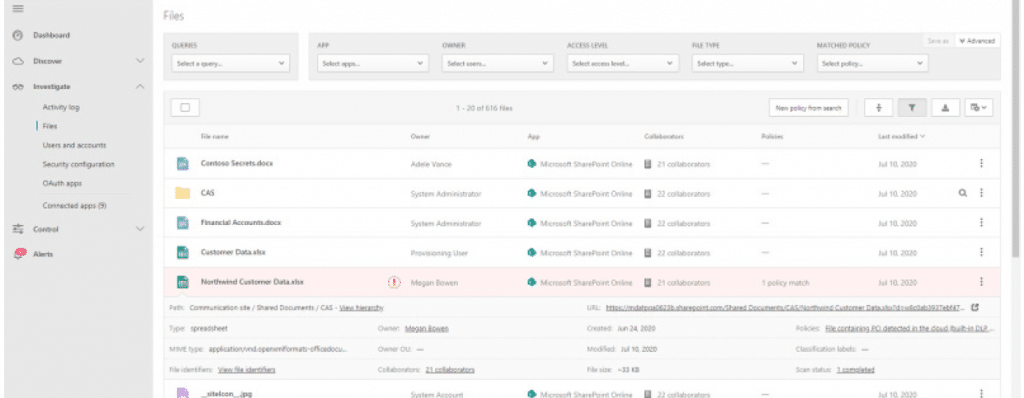This screenshot has width=1024, height=398.
Task: Tick the select-all files checkbox
Action: click(x=185, y=108)
